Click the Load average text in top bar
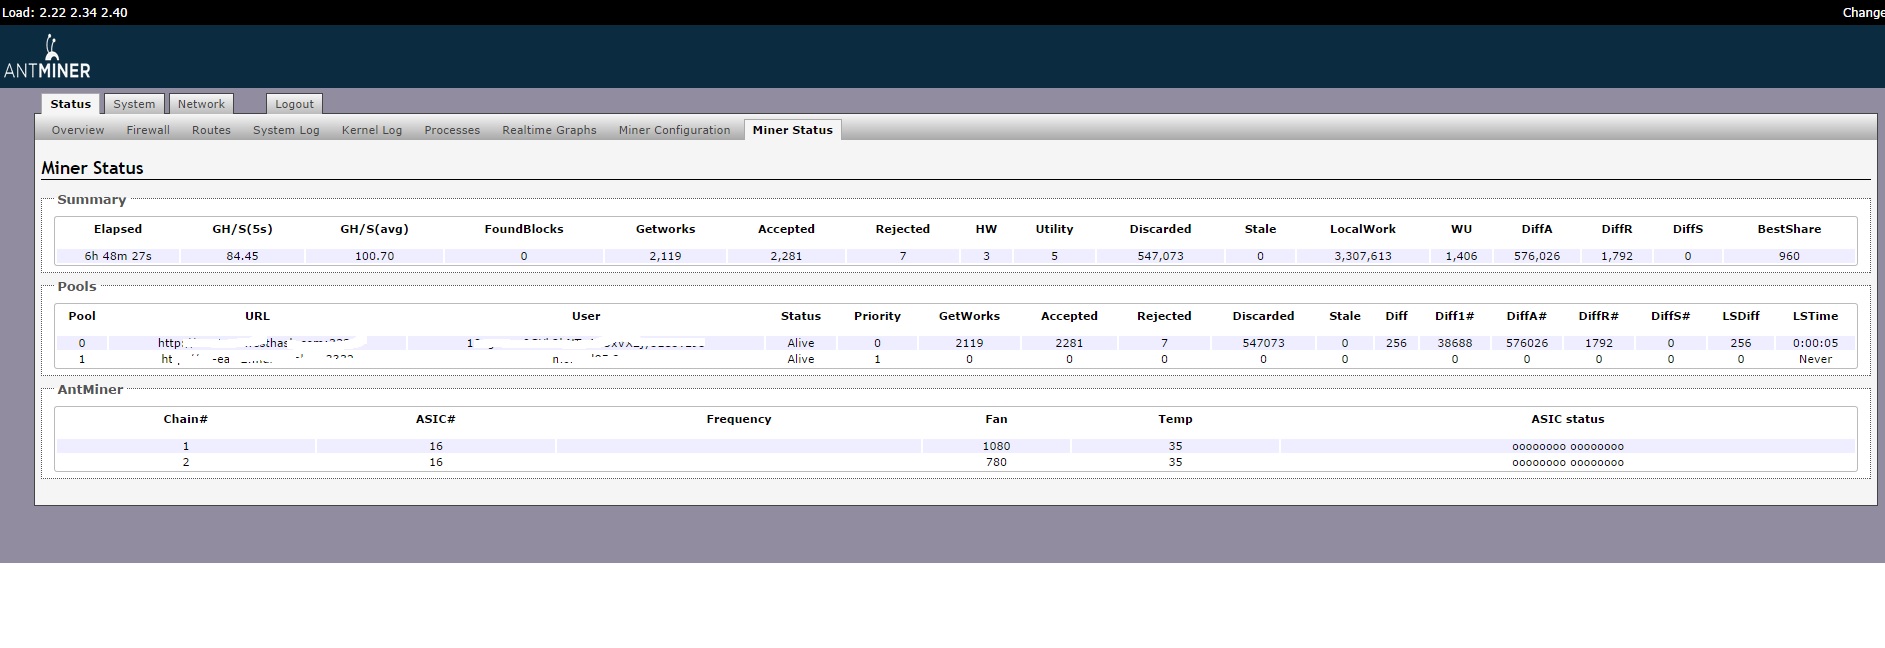 click(65, 13)
